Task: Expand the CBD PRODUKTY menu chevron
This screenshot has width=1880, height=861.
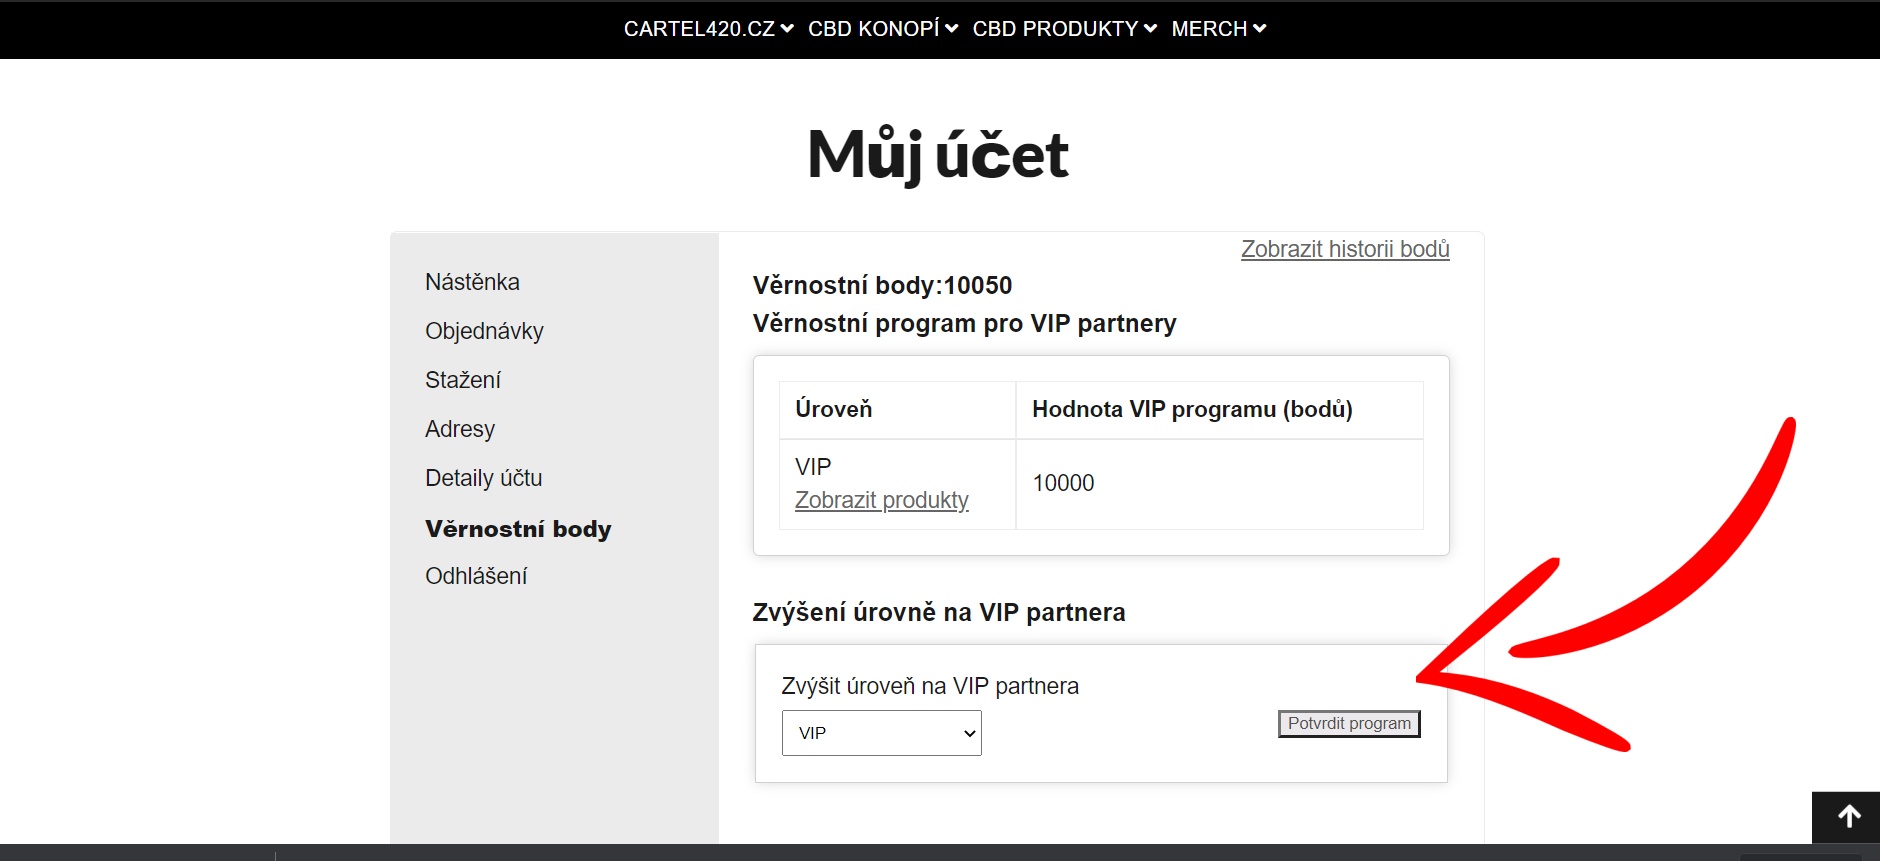Action: pyautogui.click(x=1150, y=29)
